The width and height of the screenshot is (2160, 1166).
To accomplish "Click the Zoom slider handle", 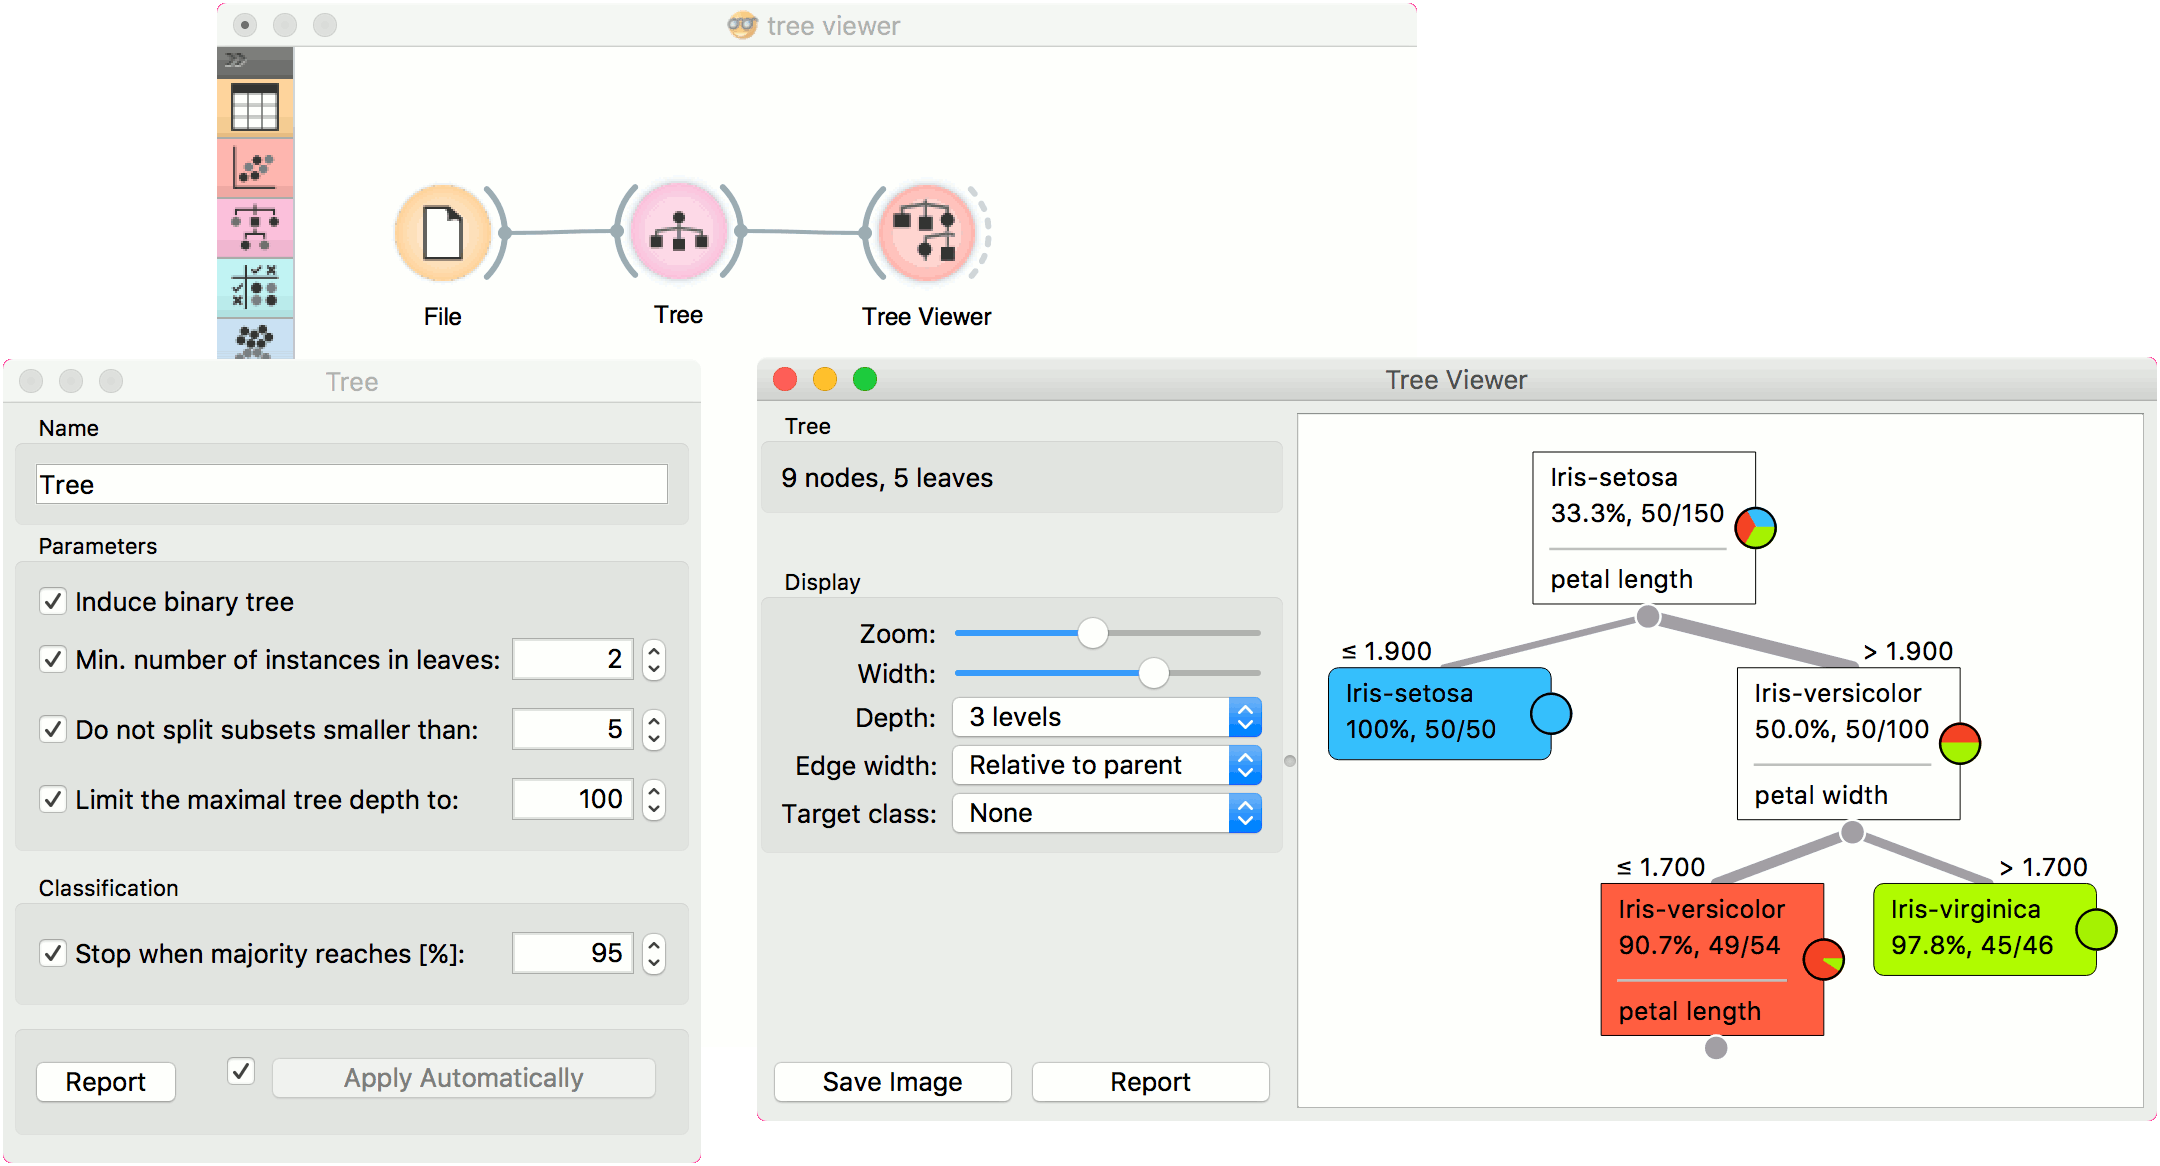I will coord(1092,633).
